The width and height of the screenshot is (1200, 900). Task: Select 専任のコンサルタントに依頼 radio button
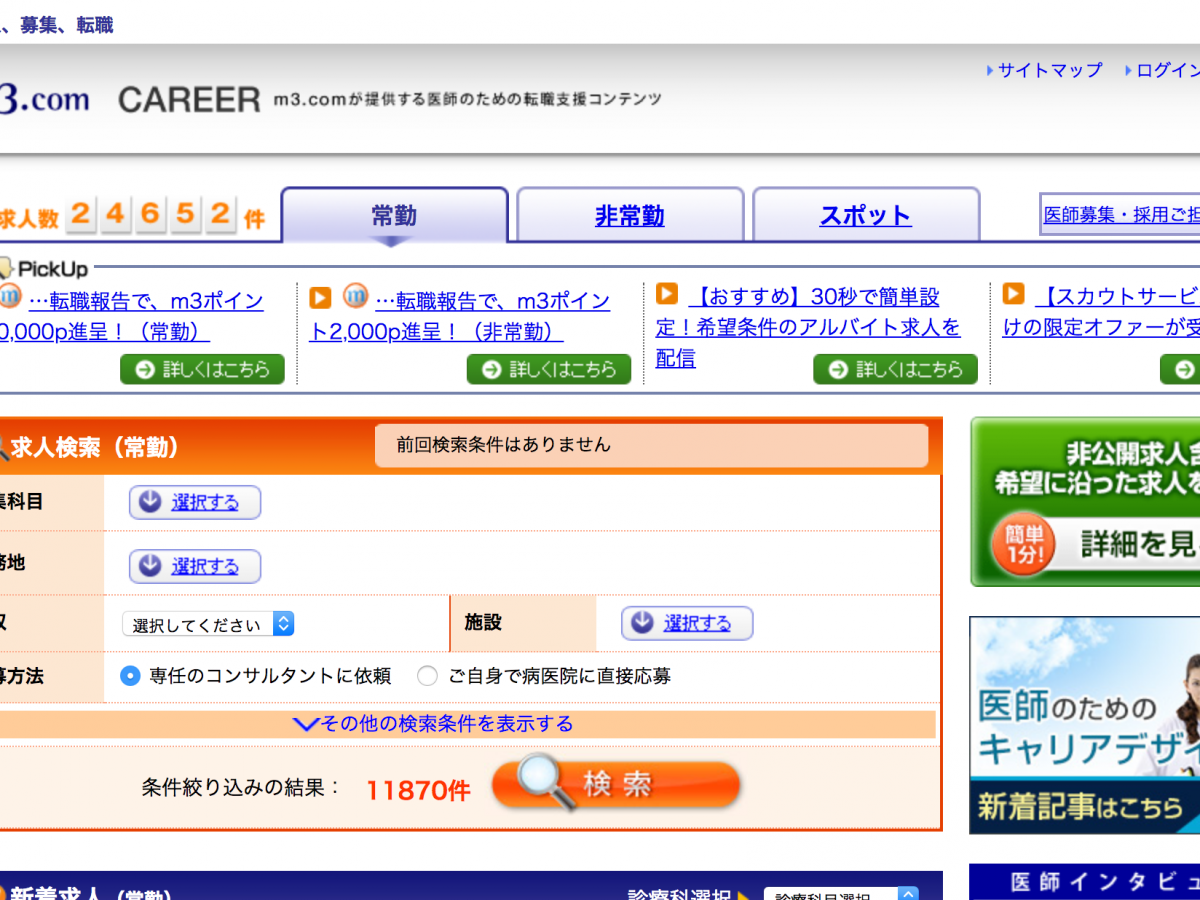pos(130,676)
